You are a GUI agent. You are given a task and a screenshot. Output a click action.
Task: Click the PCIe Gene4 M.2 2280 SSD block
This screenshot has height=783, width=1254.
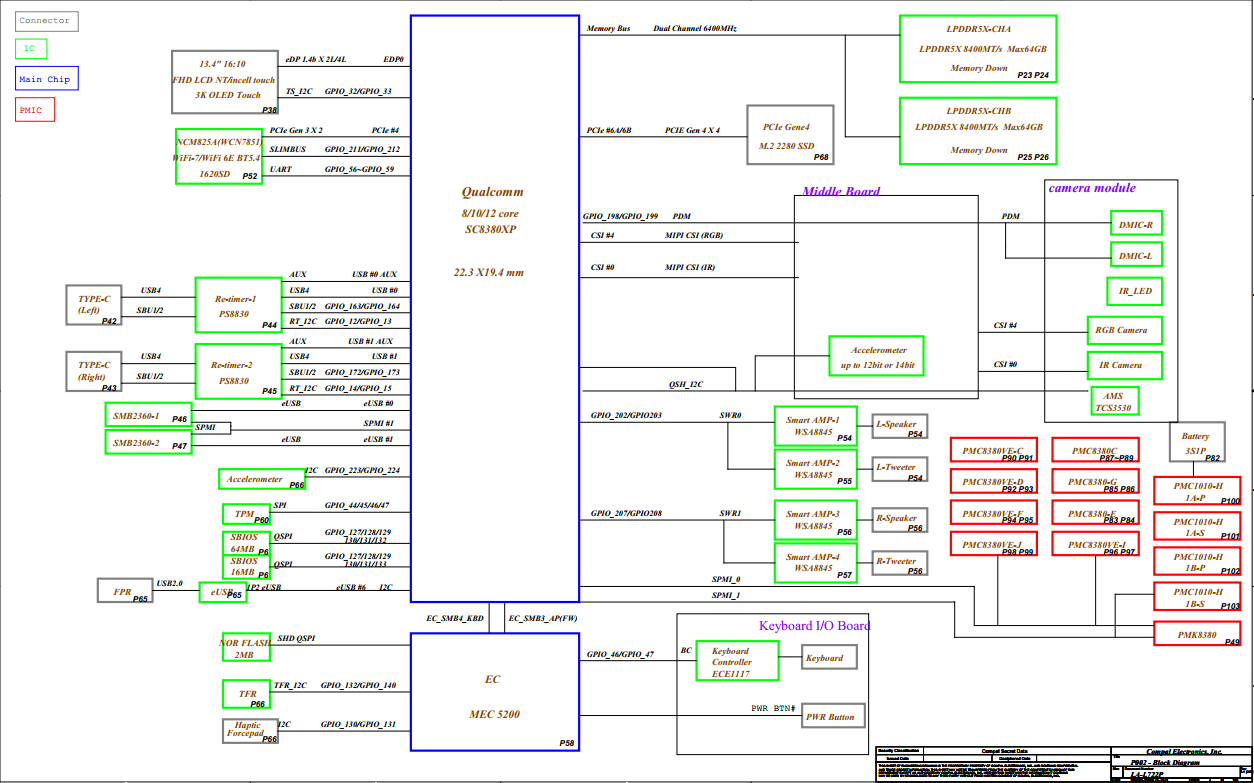coord(789,135)
